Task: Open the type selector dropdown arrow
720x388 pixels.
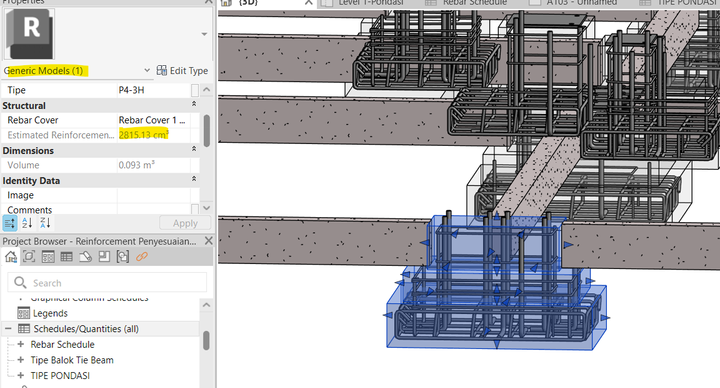Action: (204, 34)
